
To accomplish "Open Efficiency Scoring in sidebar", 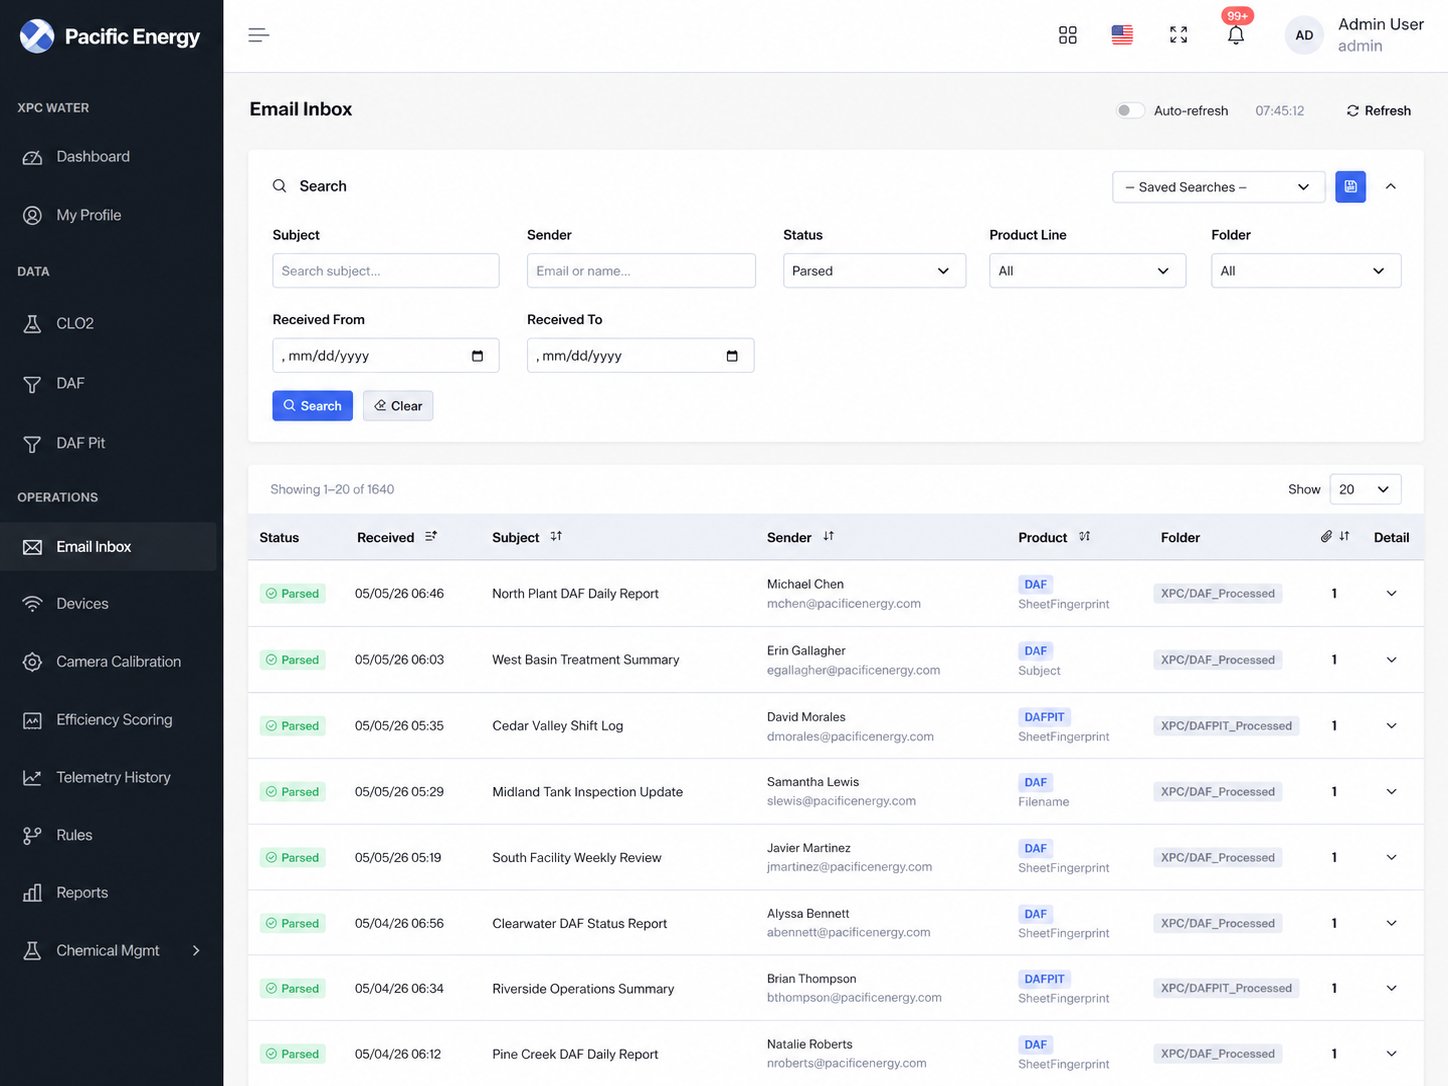I will click(x=108, y=720).
